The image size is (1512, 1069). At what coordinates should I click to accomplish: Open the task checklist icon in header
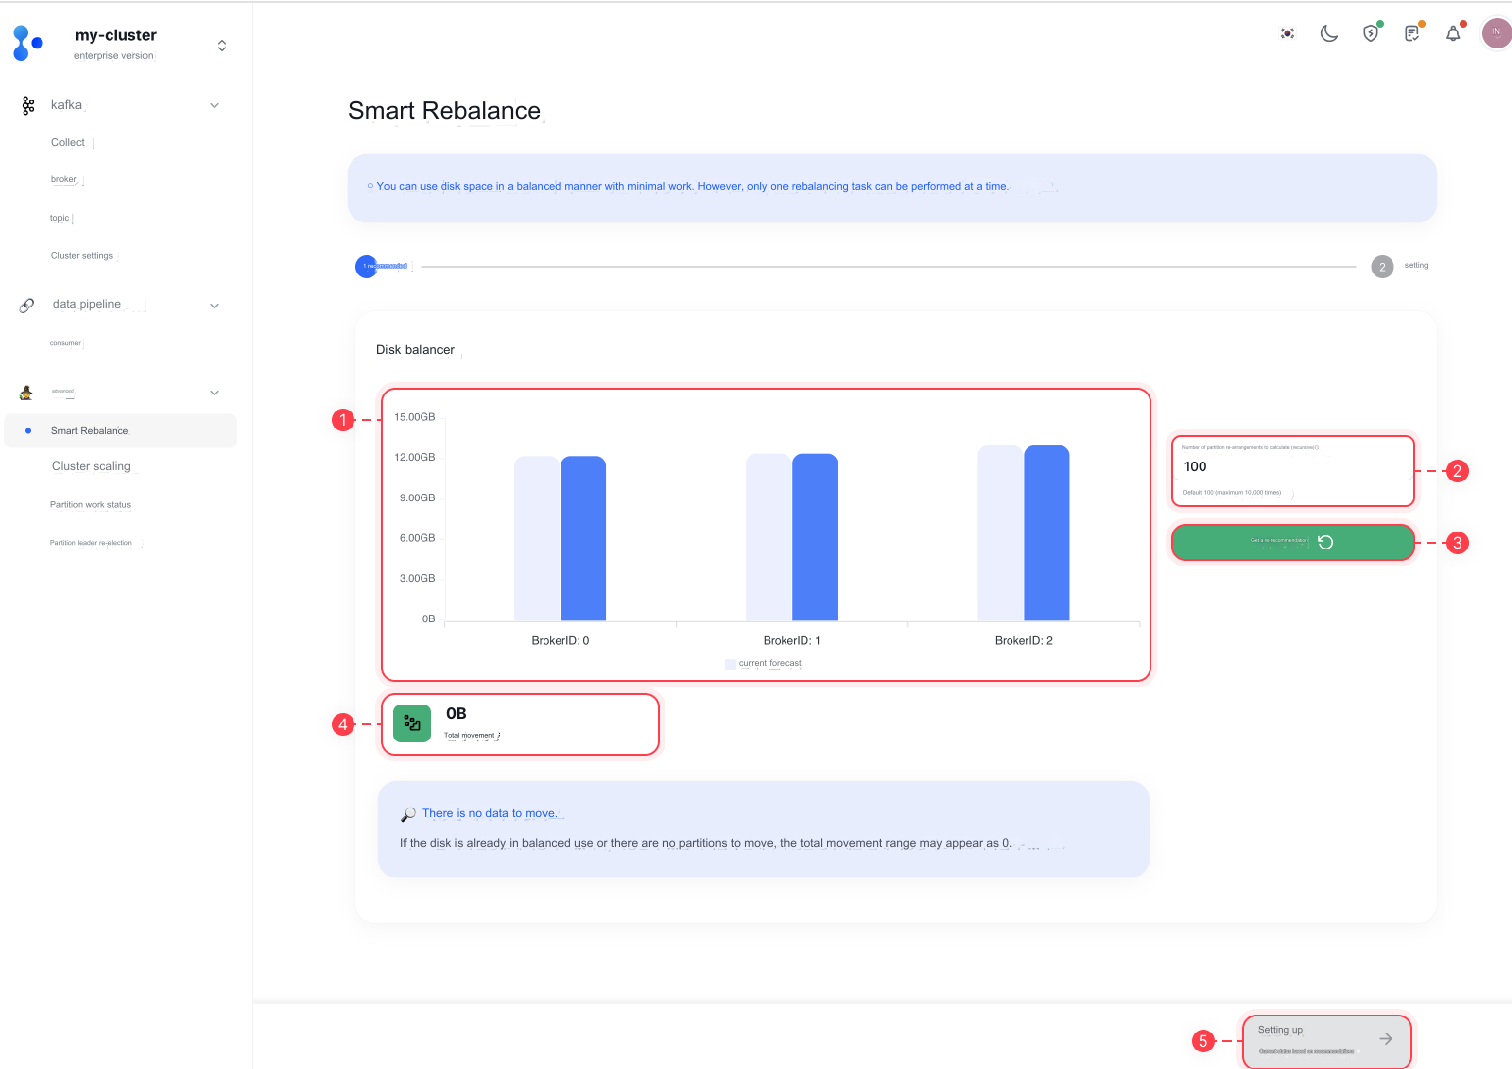pyautogui.click(x=1412, y=34)
